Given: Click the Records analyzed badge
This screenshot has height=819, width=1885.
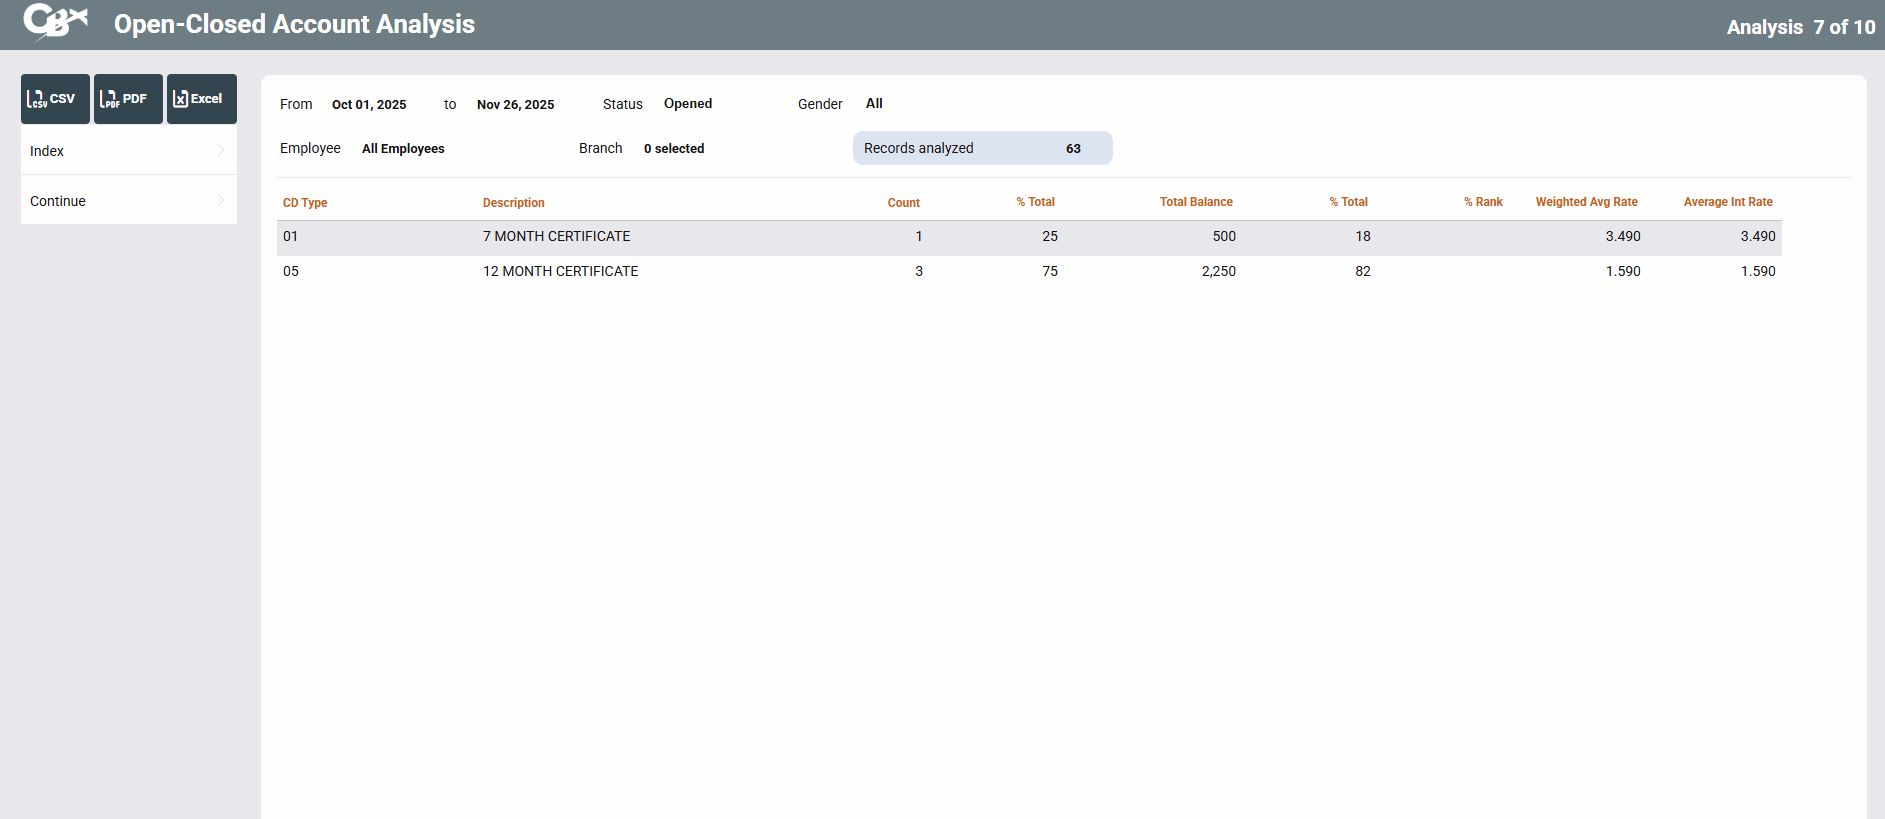Looking at the screenshot, I should point(982,148).
